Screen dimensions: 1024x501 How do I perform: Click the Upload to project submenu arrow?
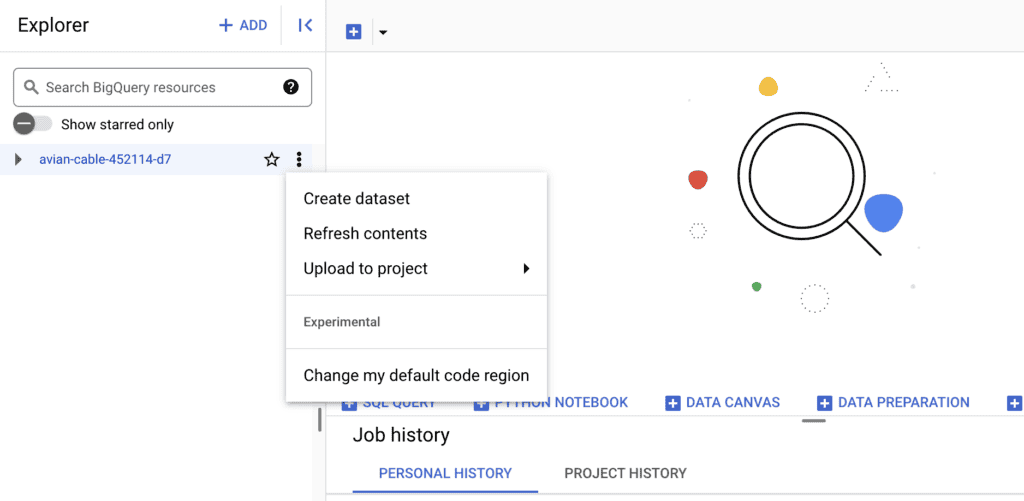tap(526, 268)
